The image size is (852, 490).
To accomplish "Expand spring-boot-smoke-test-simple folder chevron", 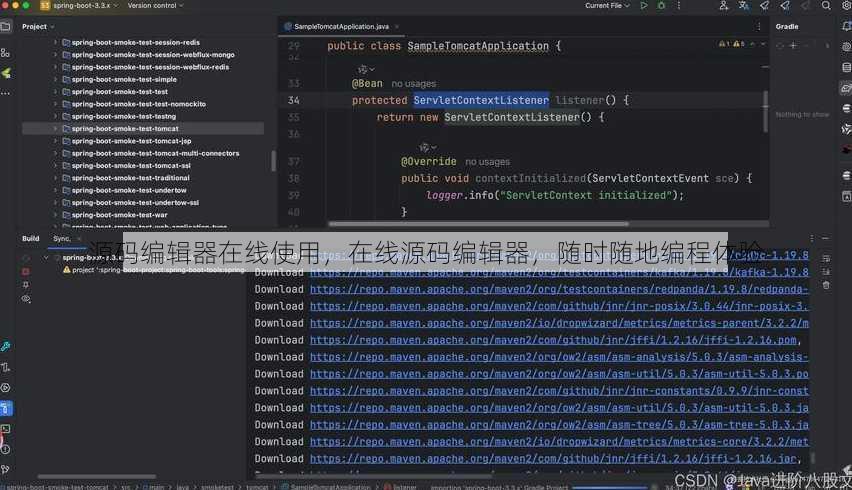I will [x=55, y=79].
